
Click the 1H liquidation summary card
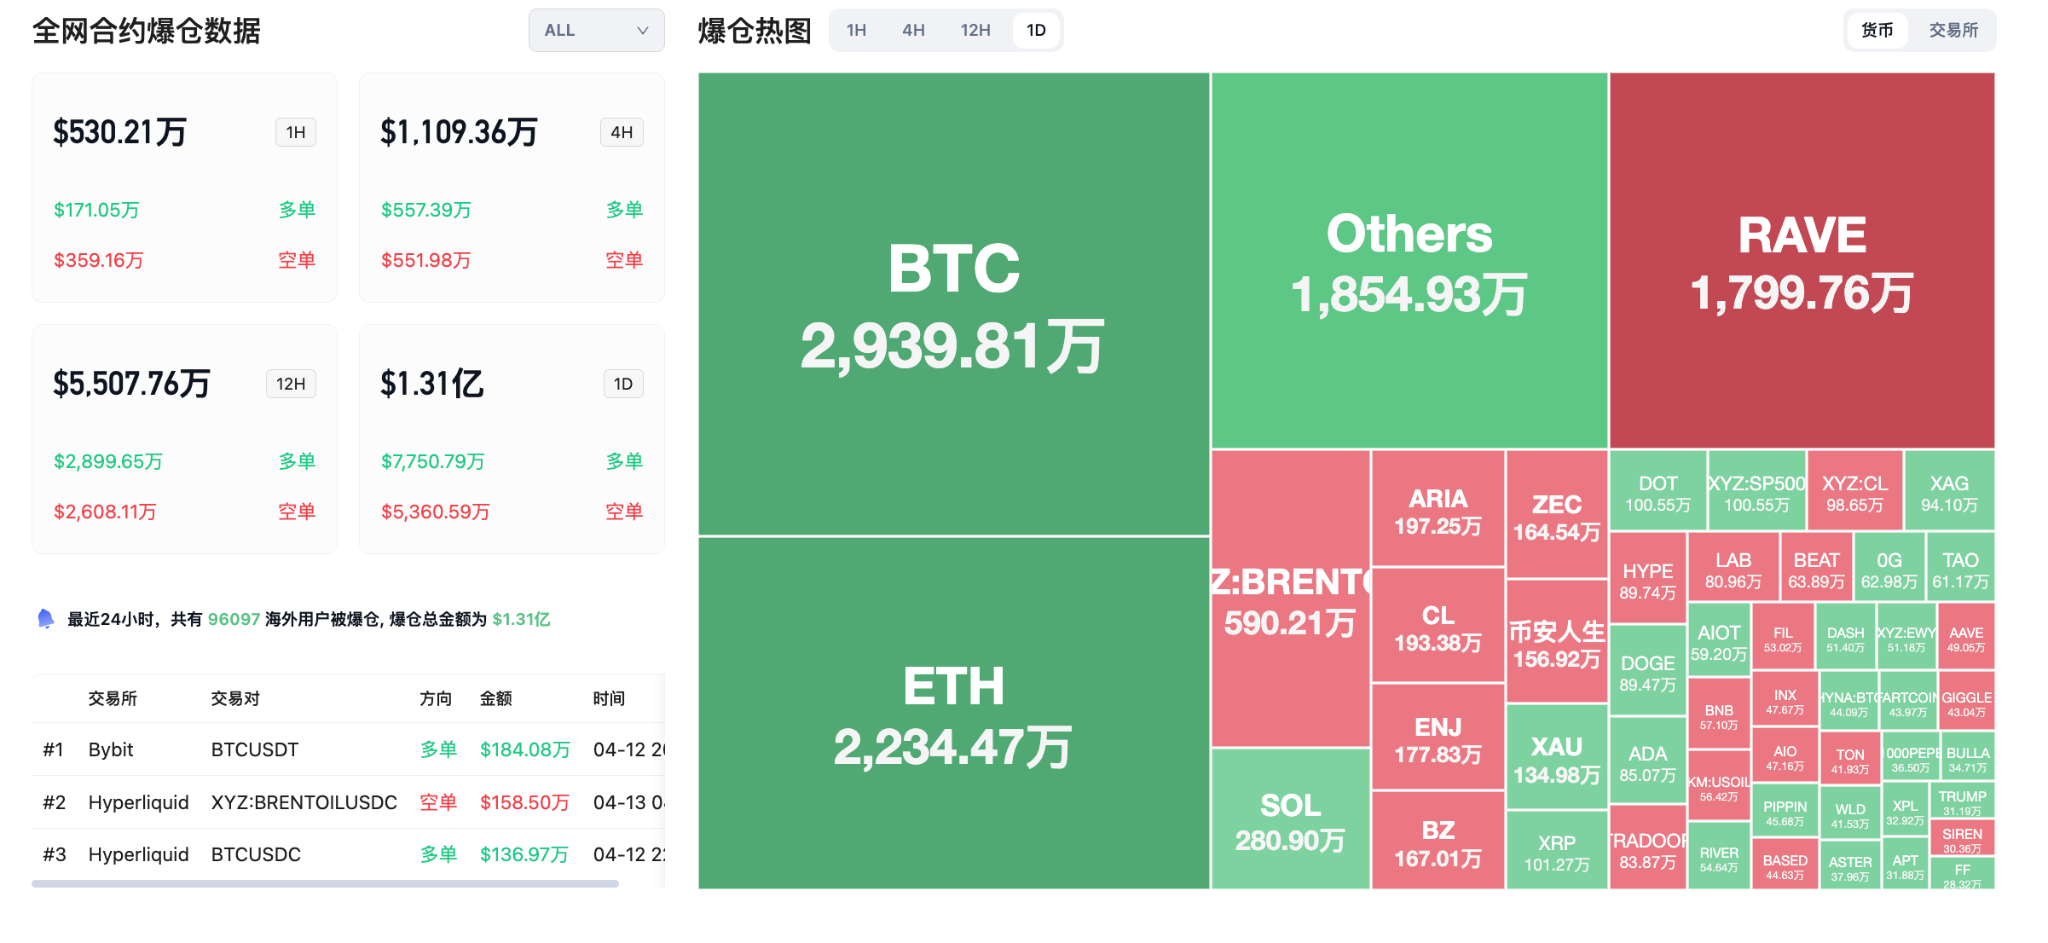coord(184,187)
